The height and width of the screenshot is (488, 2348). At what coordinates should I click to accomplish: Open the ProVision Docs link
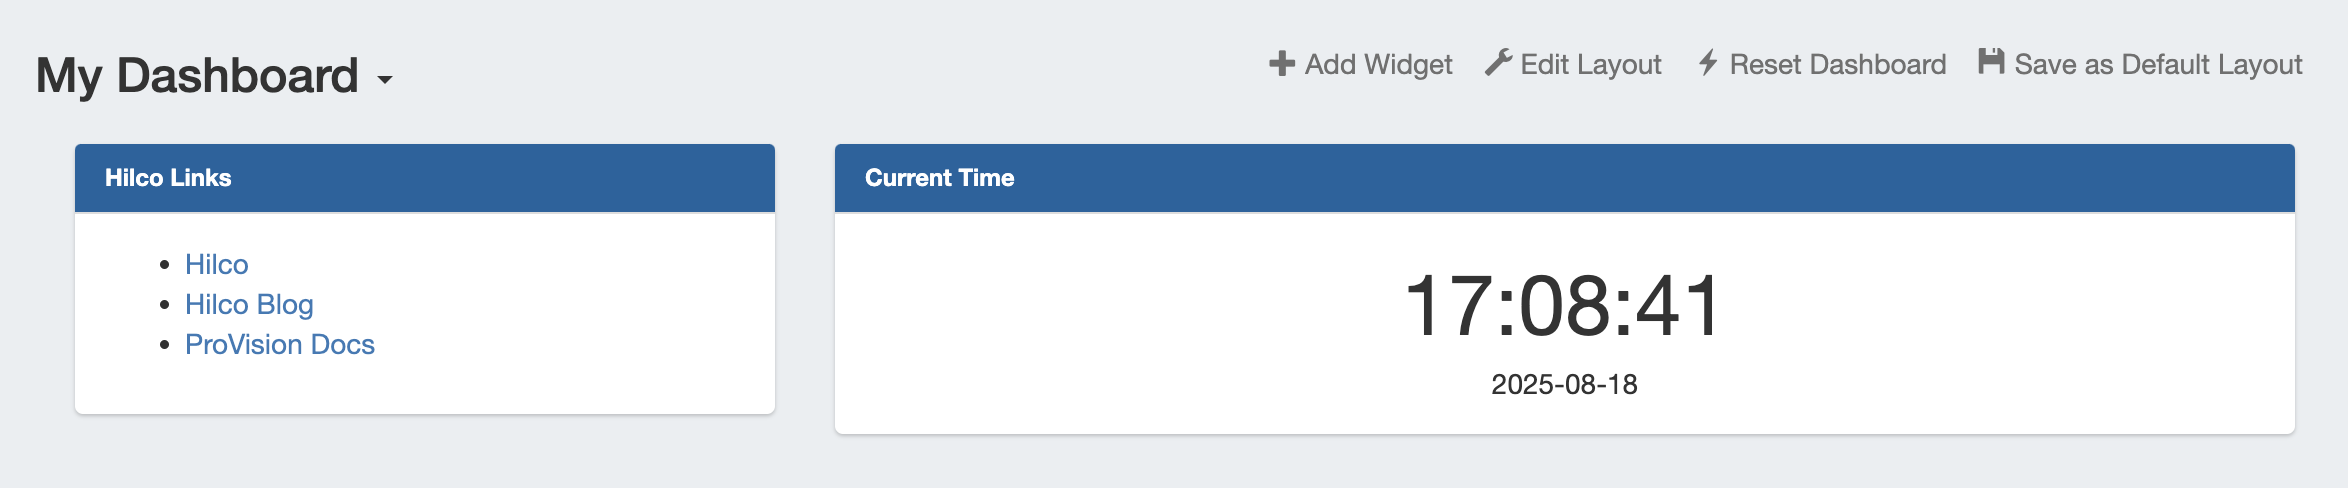pos(280,344)
